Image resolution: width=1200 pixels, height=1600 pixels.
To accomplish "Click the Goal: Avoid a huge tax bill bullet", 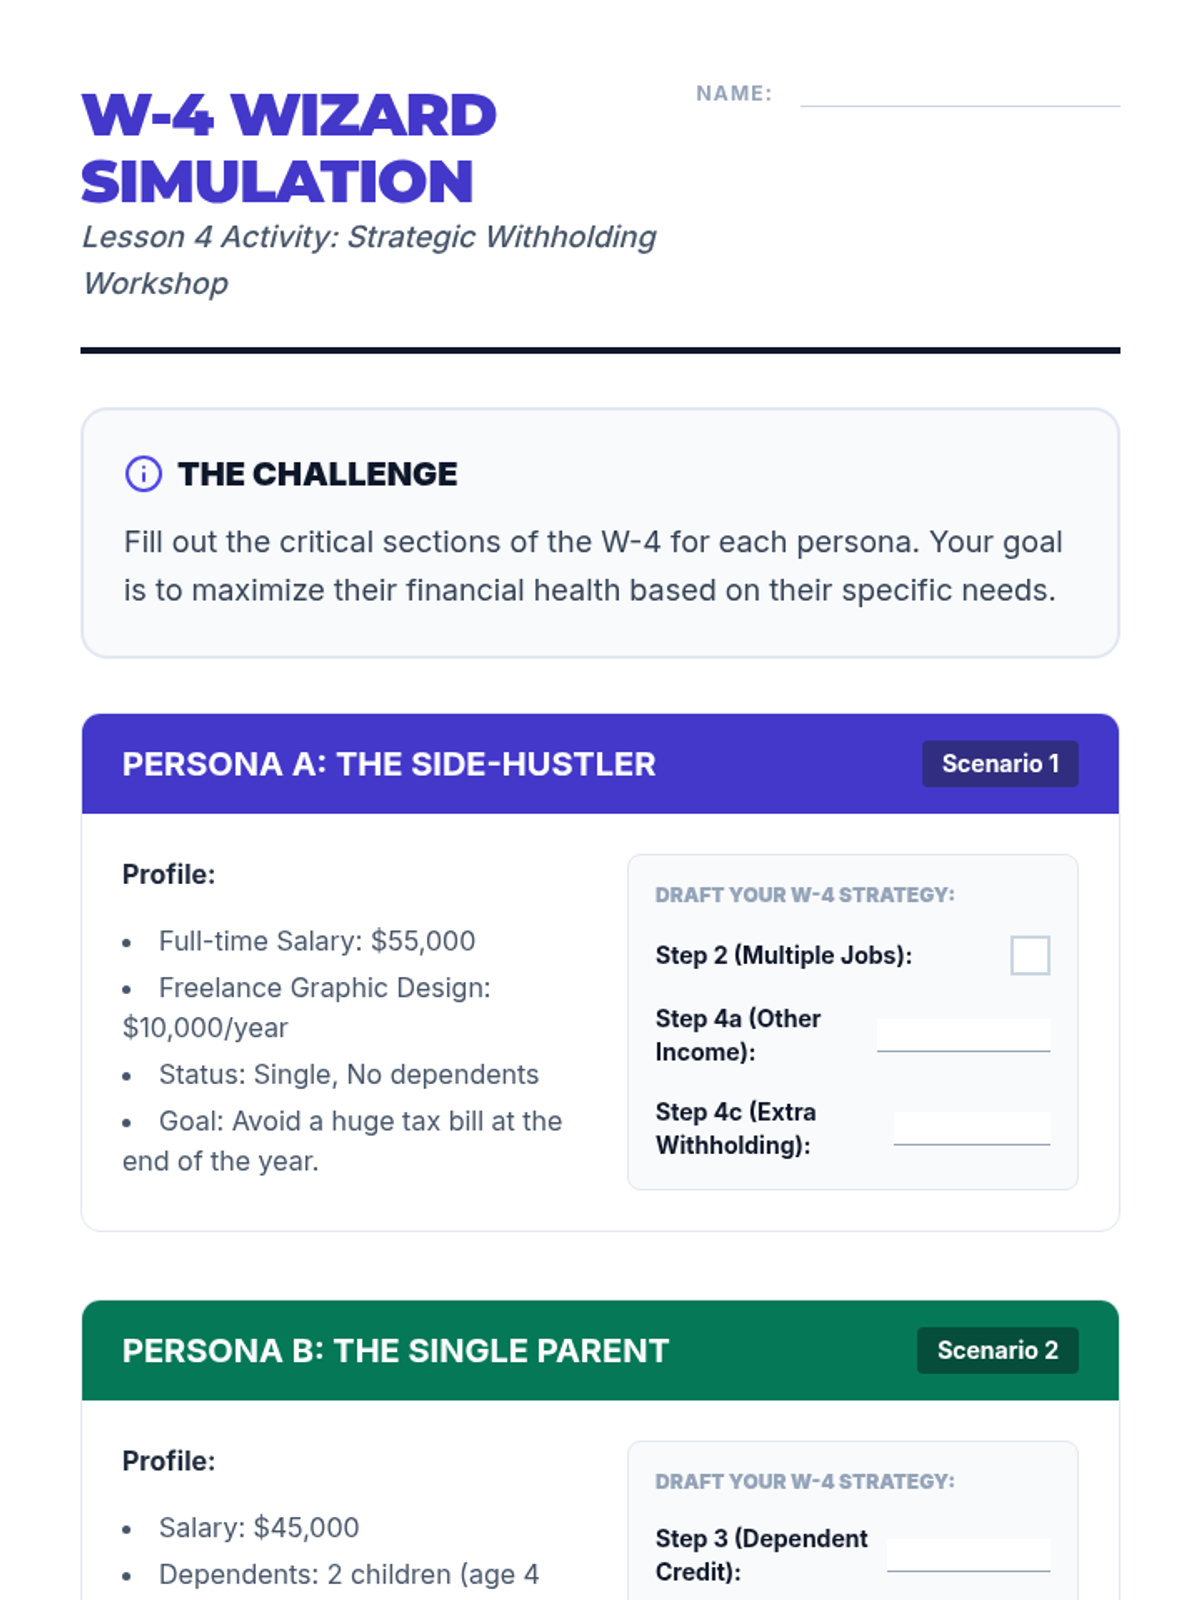I will [x=342, y=1141].
